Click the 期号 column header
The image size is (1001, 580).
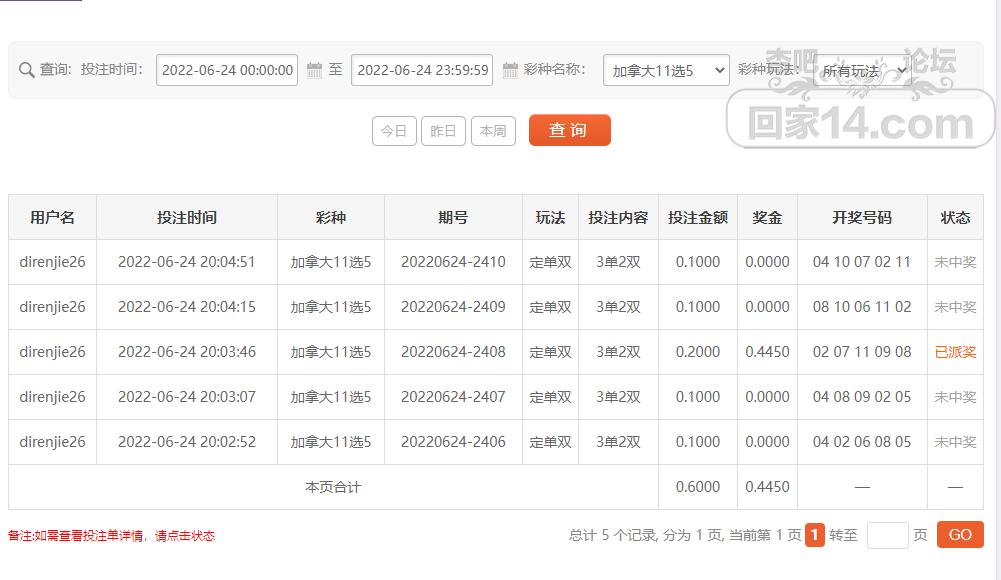pos(450,217)
